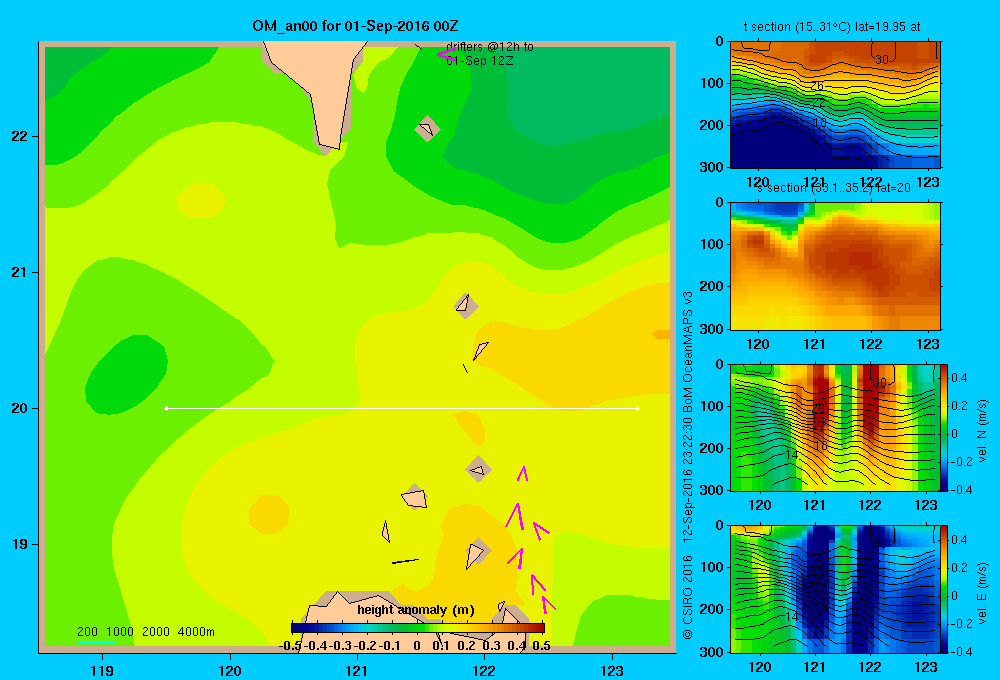The width and height of the screenshot is (1000, 680).
Task: Click the 's section' title above salinity plot
Action: tap(834, 188)
